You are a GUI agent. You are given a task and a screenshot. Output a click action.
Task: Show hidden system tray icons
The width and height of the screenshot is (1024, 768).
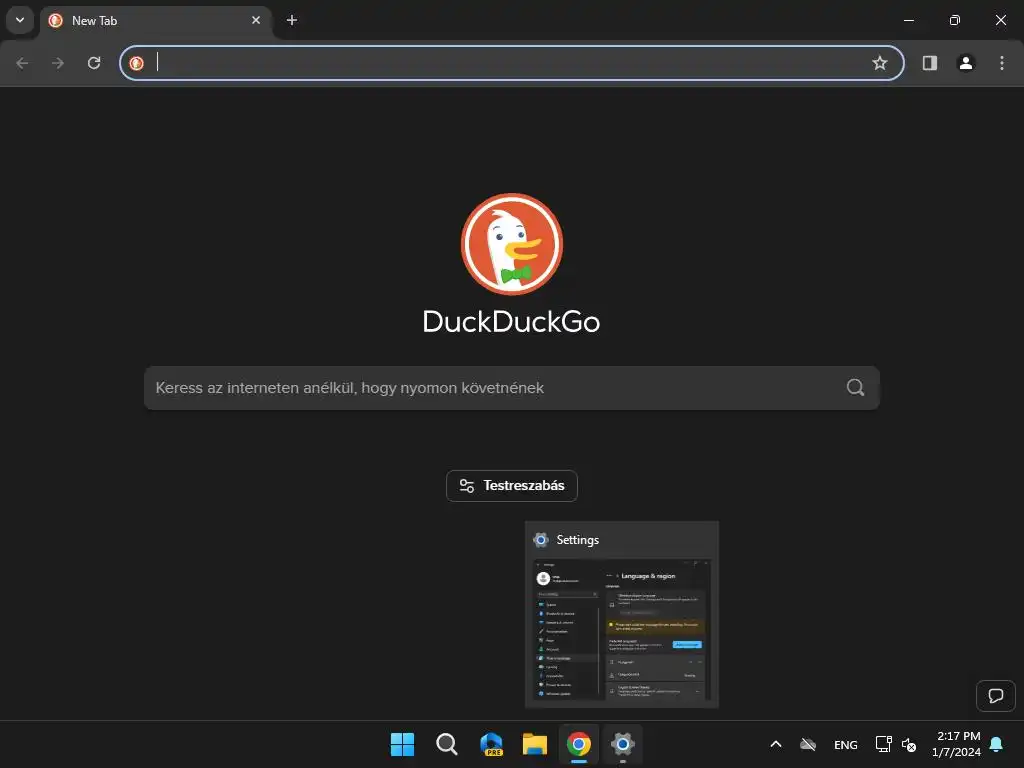point(776,744)
